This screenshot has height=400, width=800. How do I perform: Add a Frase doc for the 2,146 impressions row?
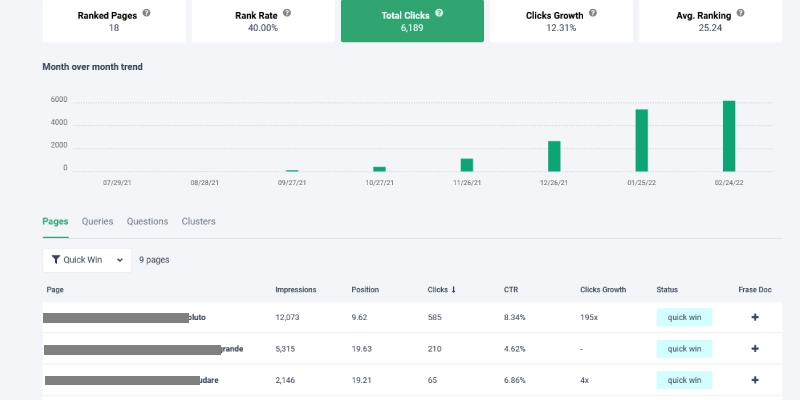(755, 380)
